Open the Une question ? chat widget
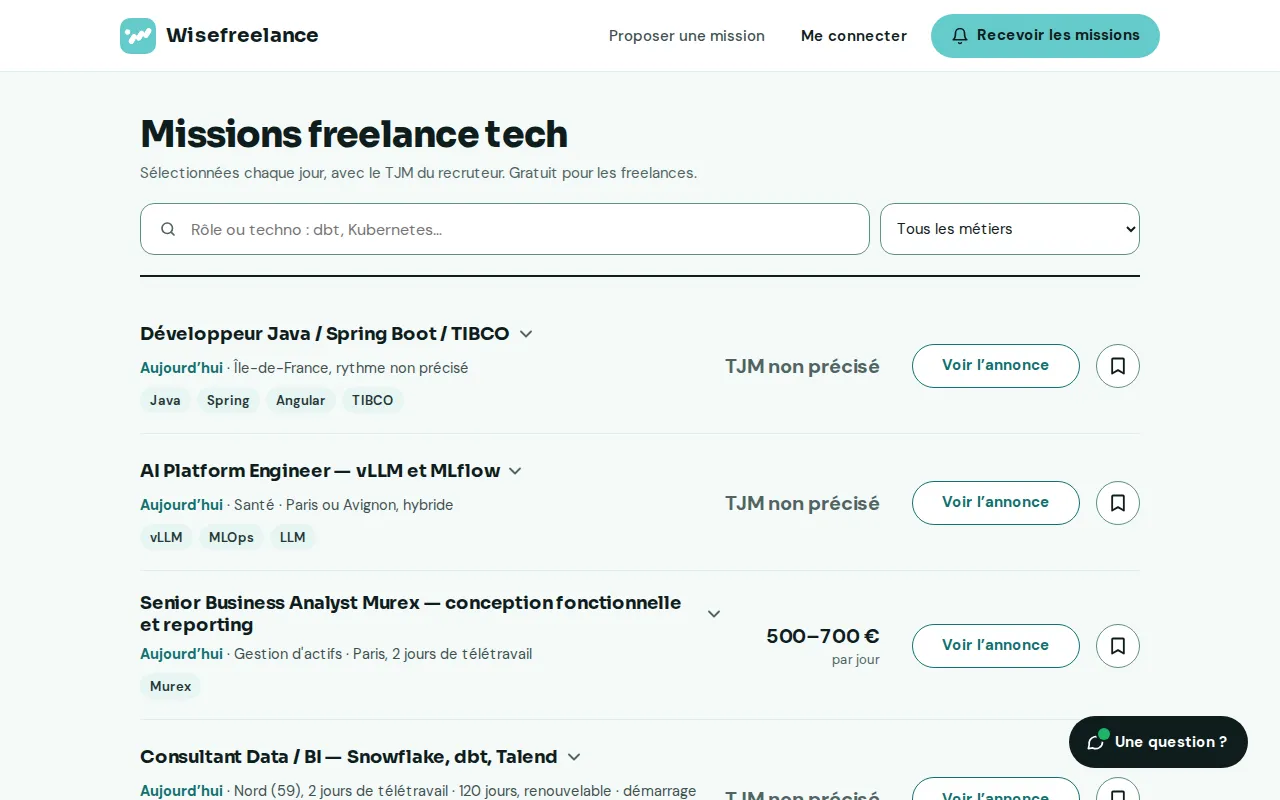Image resolution: width=1280 pixels, height=800 pixels. click(1158, 742)
